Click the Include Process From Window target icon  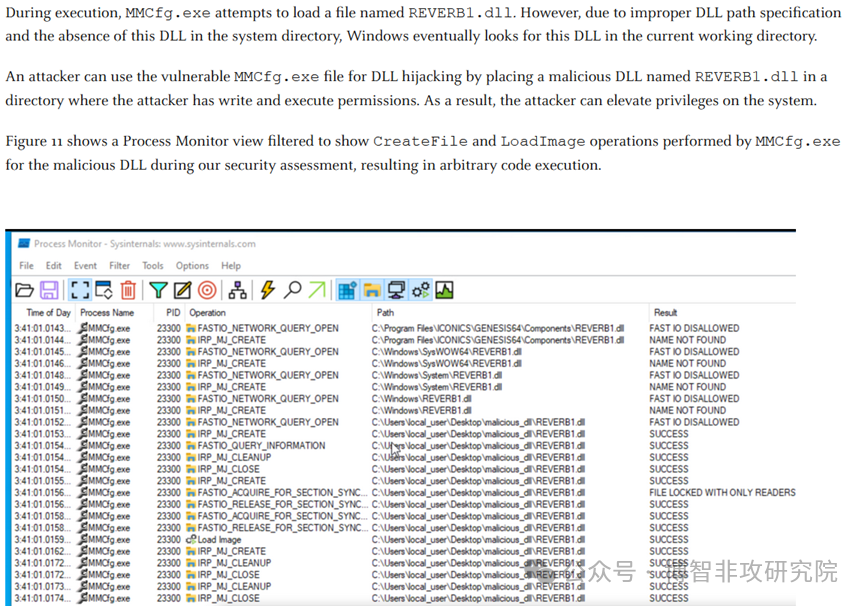[207, 290]
